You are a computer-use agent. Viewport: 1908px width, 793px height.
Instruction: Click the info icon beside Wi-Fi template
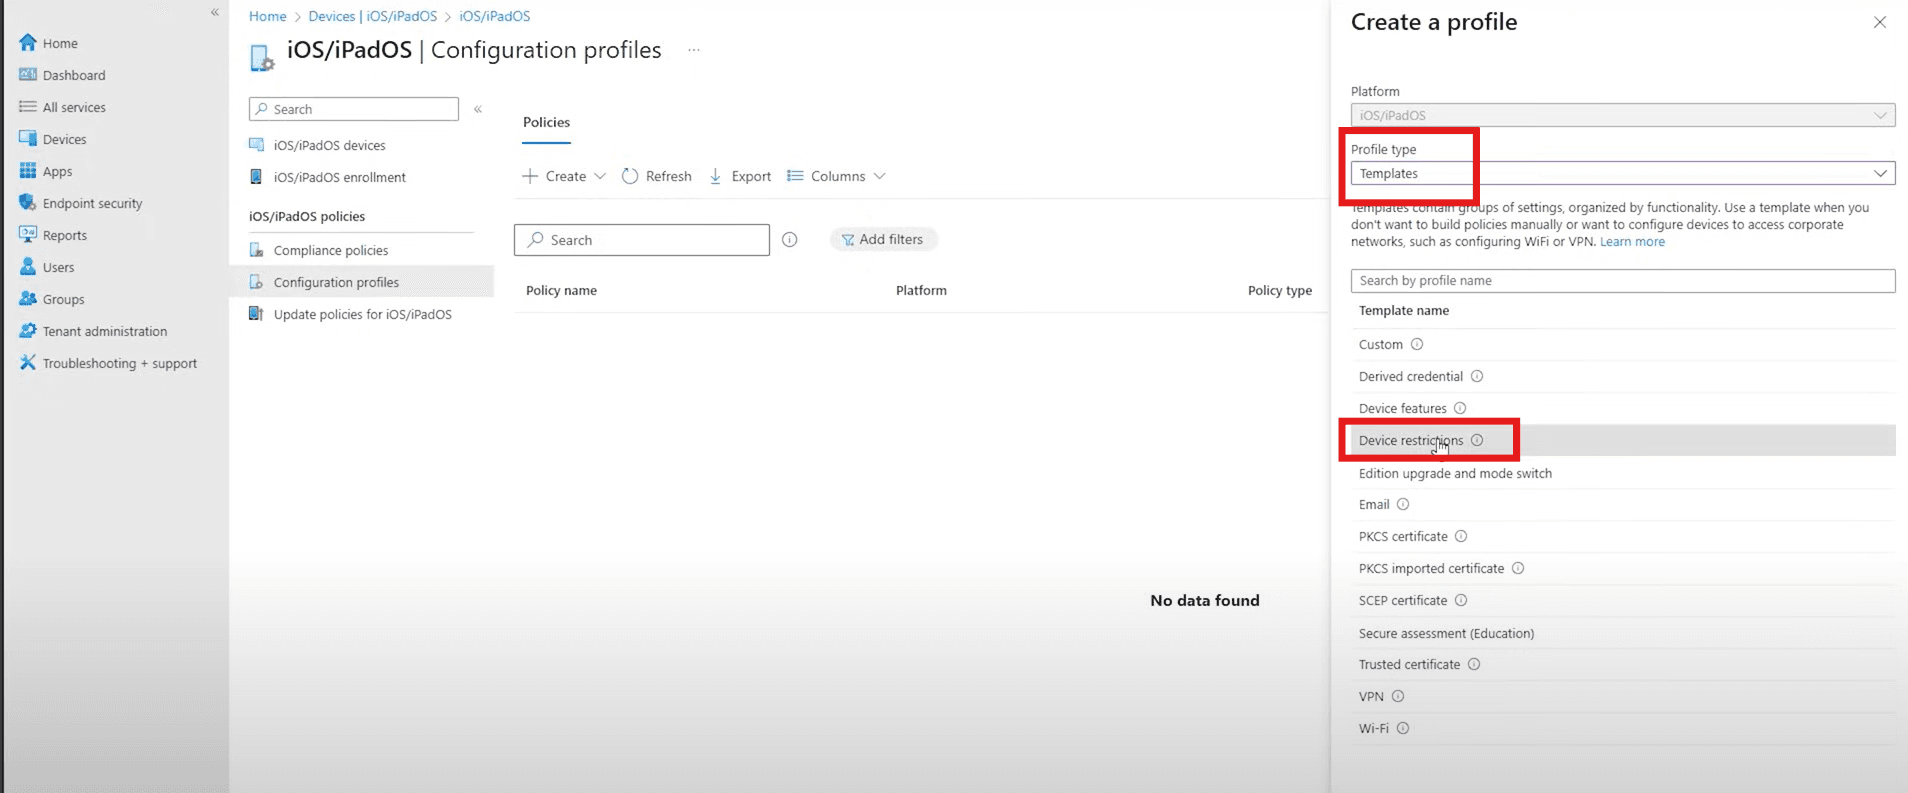tap(1403, 728)
